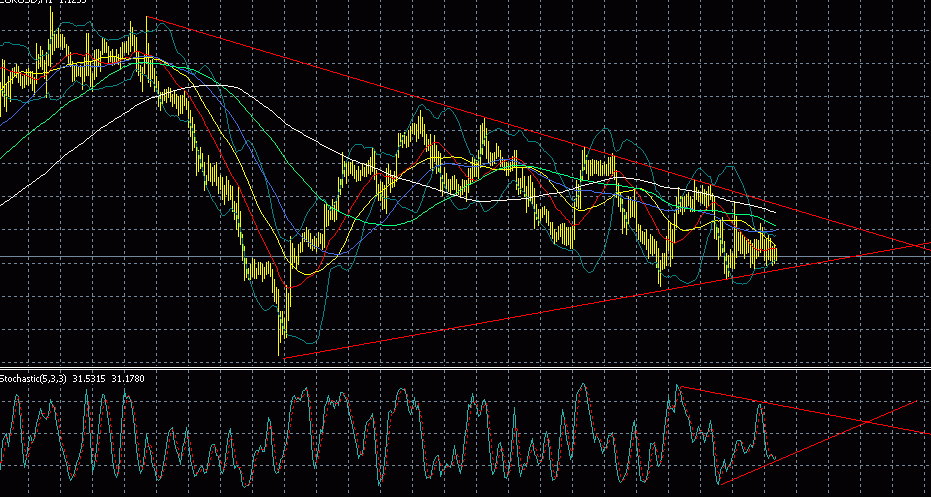Select the descending red trendline above price
The height and width of the screenshot is (498, 931).
pyautogui.click(x=538, y=134)
